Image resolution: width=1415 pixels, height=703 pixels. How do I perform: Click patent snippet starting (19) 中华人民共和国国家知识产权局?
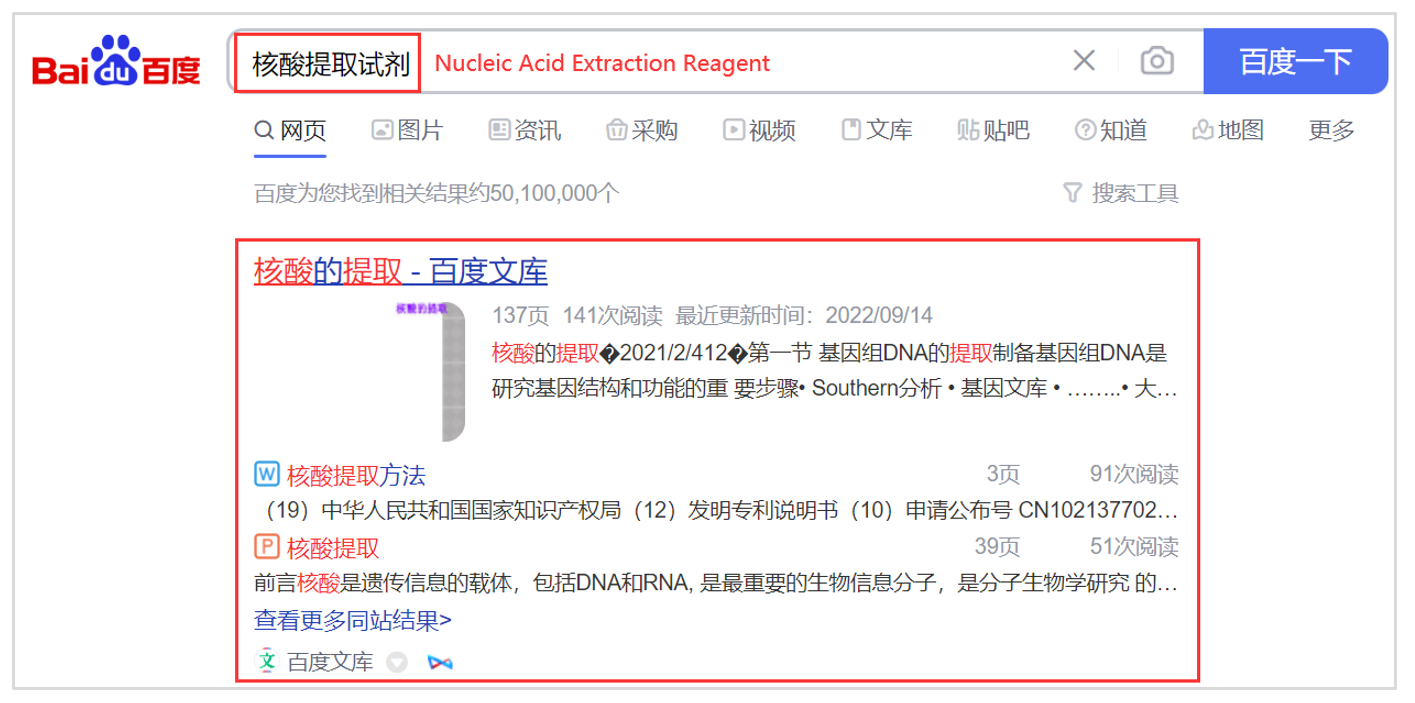[x=716, y=511]
